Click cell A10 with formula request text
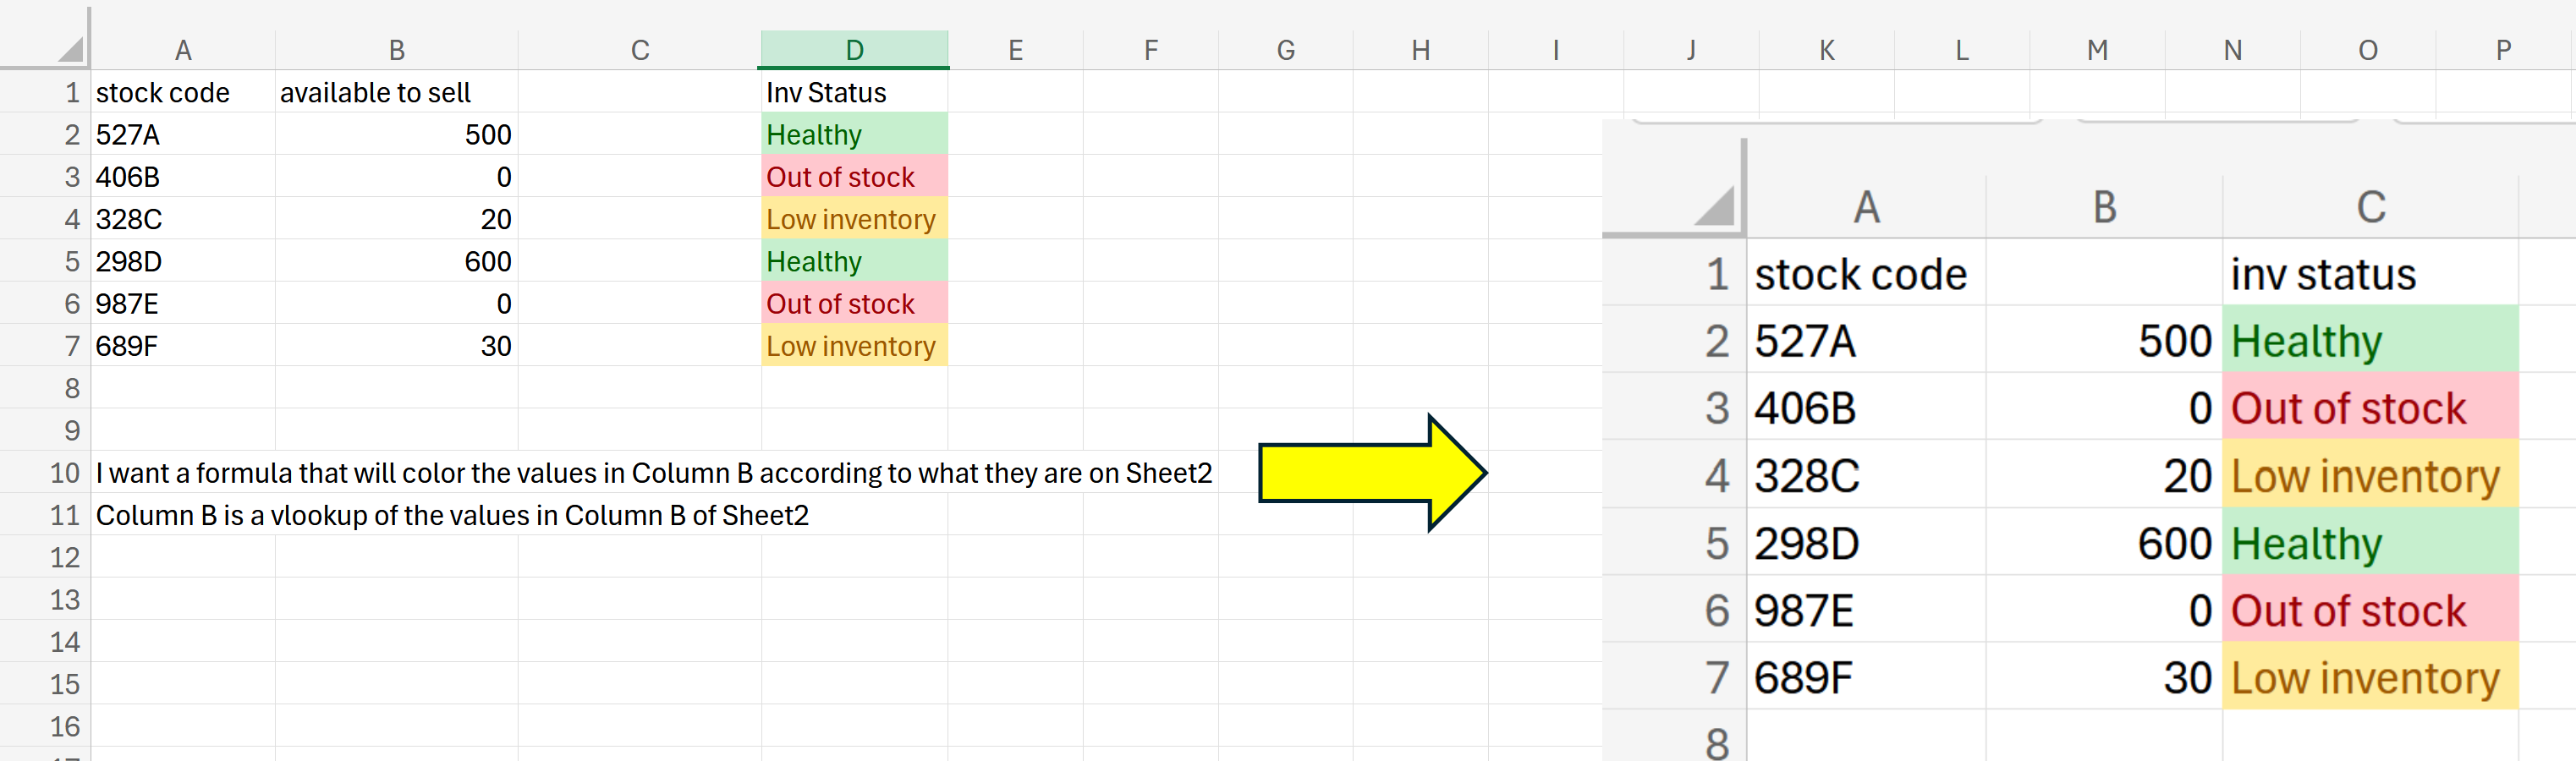2576x761 pixels. (x=654, y=473)
